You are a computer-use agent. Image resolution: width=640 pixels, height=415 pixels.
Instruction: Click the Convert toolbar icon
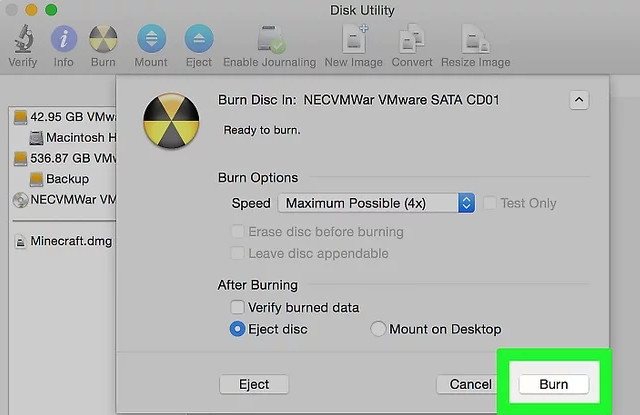click(411, 39)
